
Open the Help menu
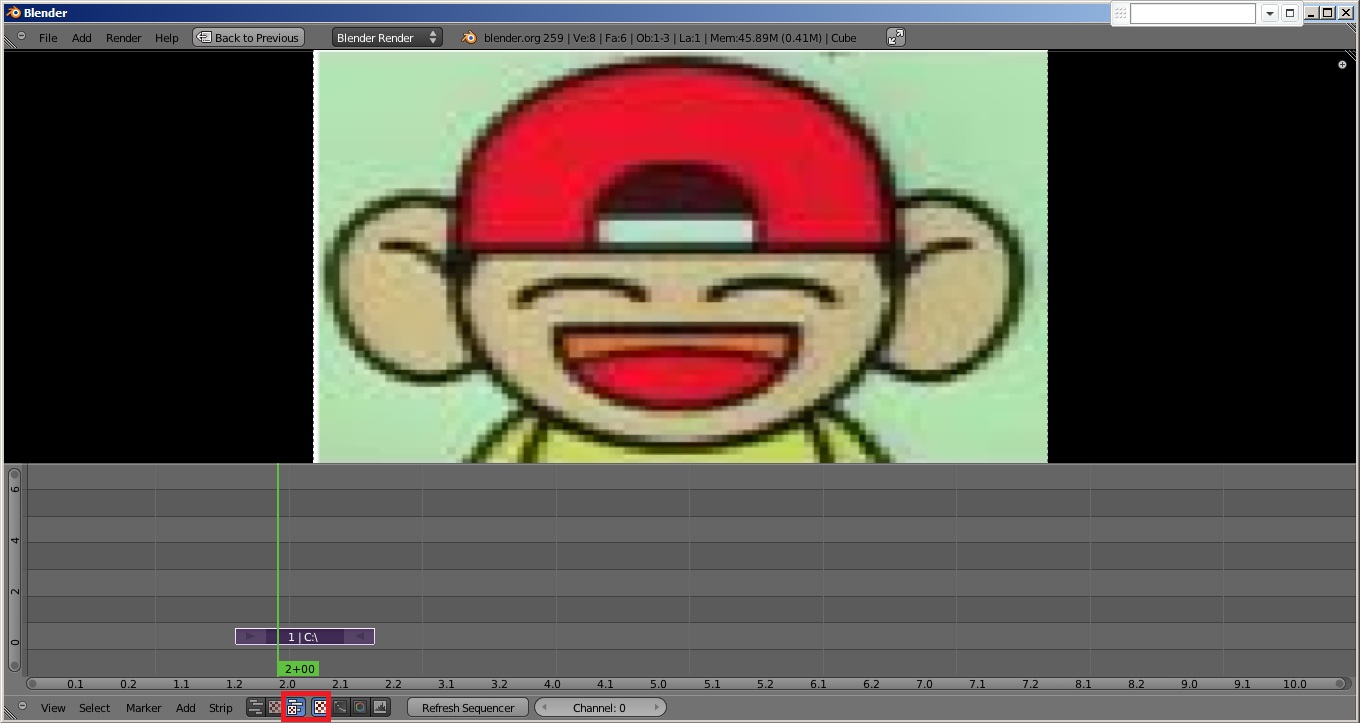coord(167,38)
